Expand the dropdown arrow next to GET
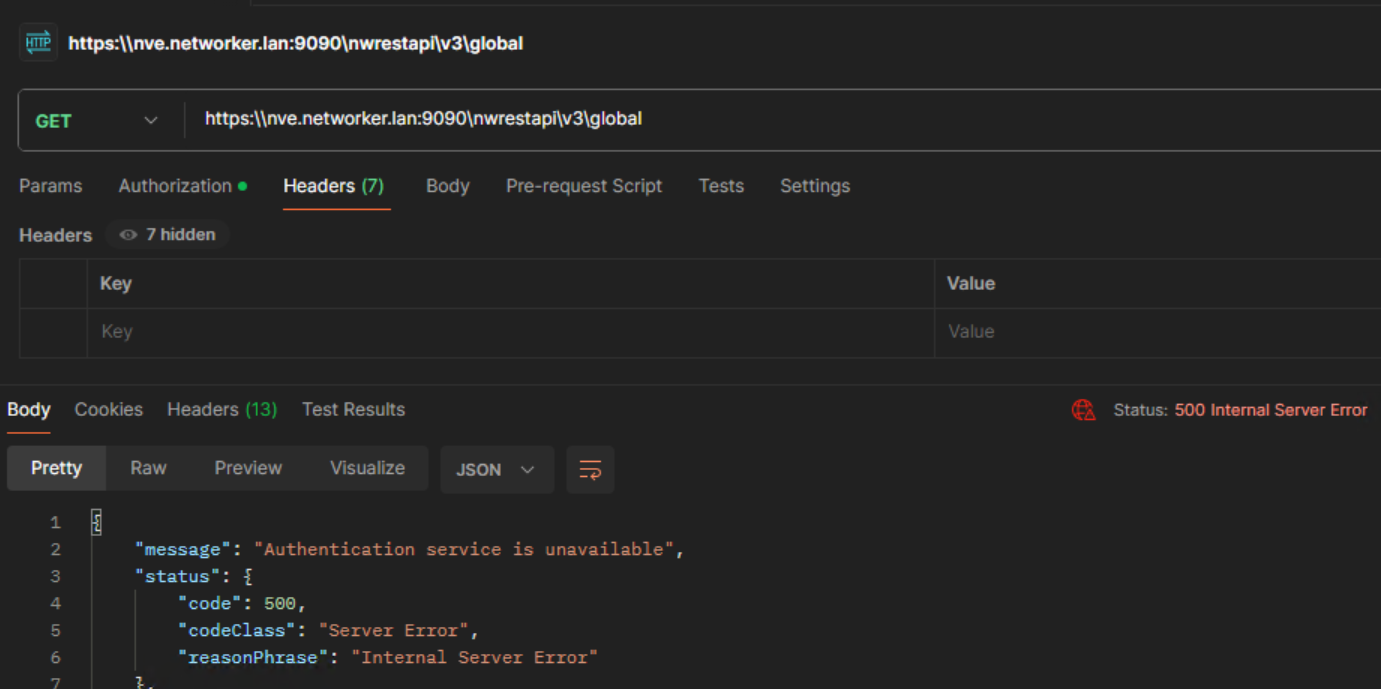The width and height of the screenshot is (1381, 689). [150, 118]
